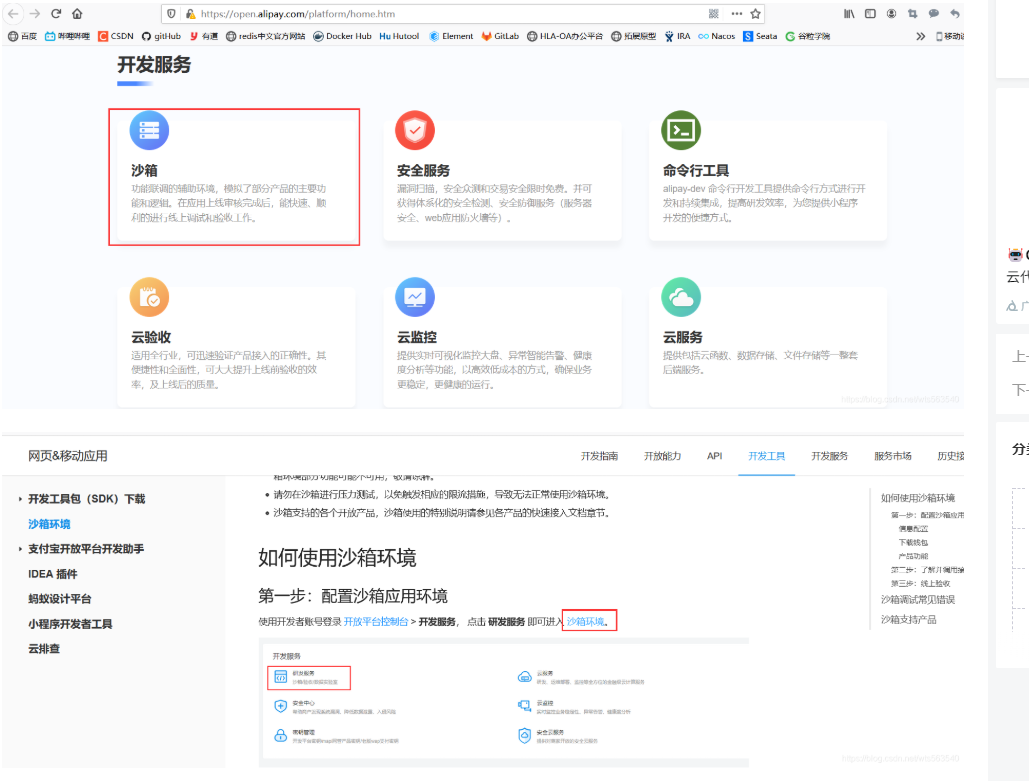The image size is (1029, 781).
Task: Open the 沙箱 card title
Action: 144,171
